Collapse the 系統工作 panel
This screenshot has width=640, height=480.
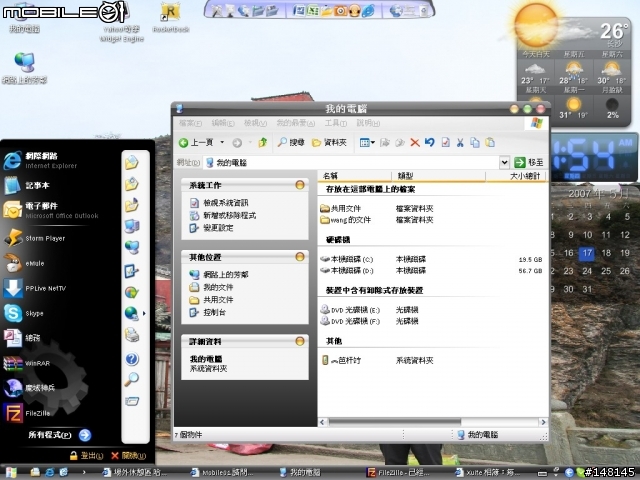[300, 185]
